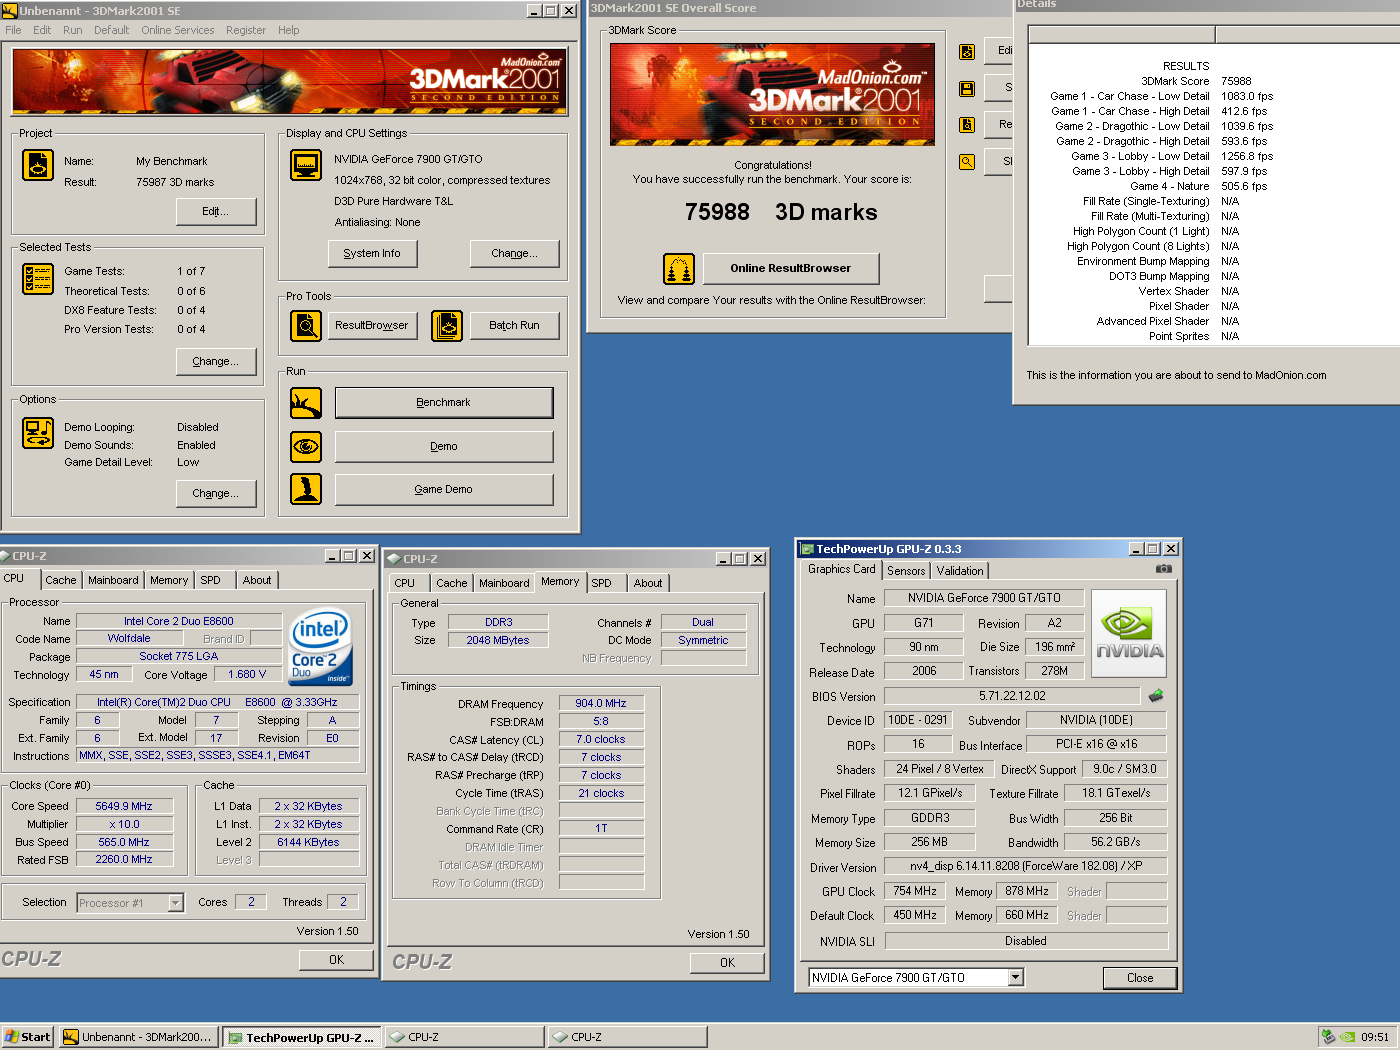Click the magnifier show details icon
The width and height of the screenshot is (1400, 1050).
coord(967,161)
